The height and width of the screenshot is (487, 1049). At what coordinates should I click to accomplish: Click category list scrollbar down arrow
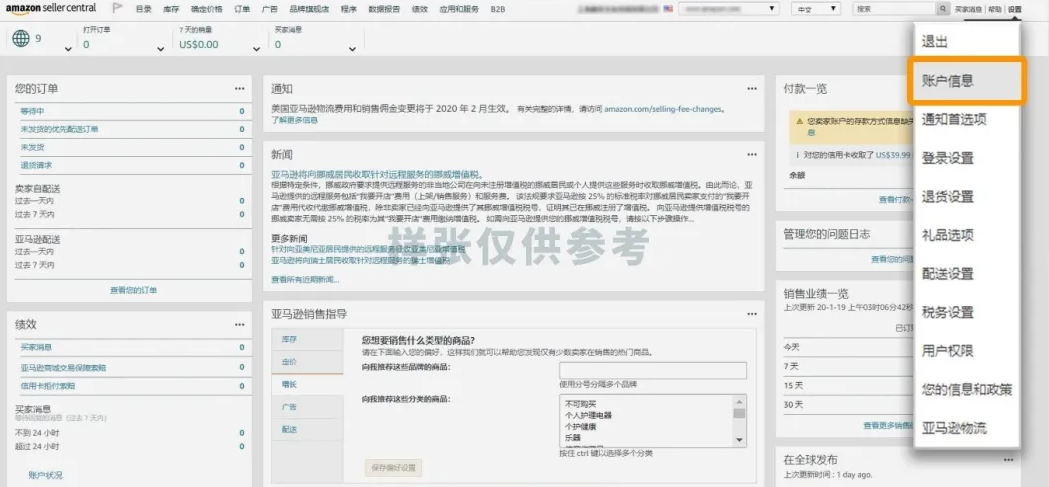click(x=739, y=440)
